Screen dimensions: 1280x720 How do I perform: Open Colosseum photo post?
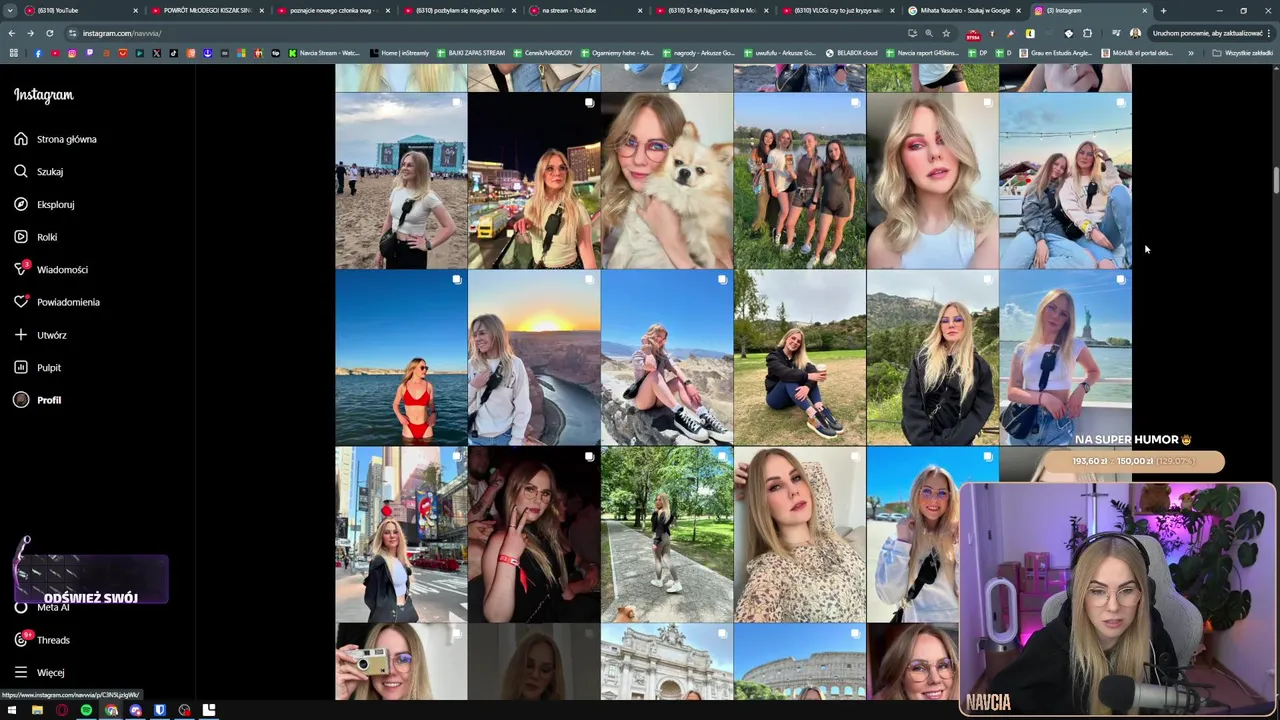click(x=800, y=661)
